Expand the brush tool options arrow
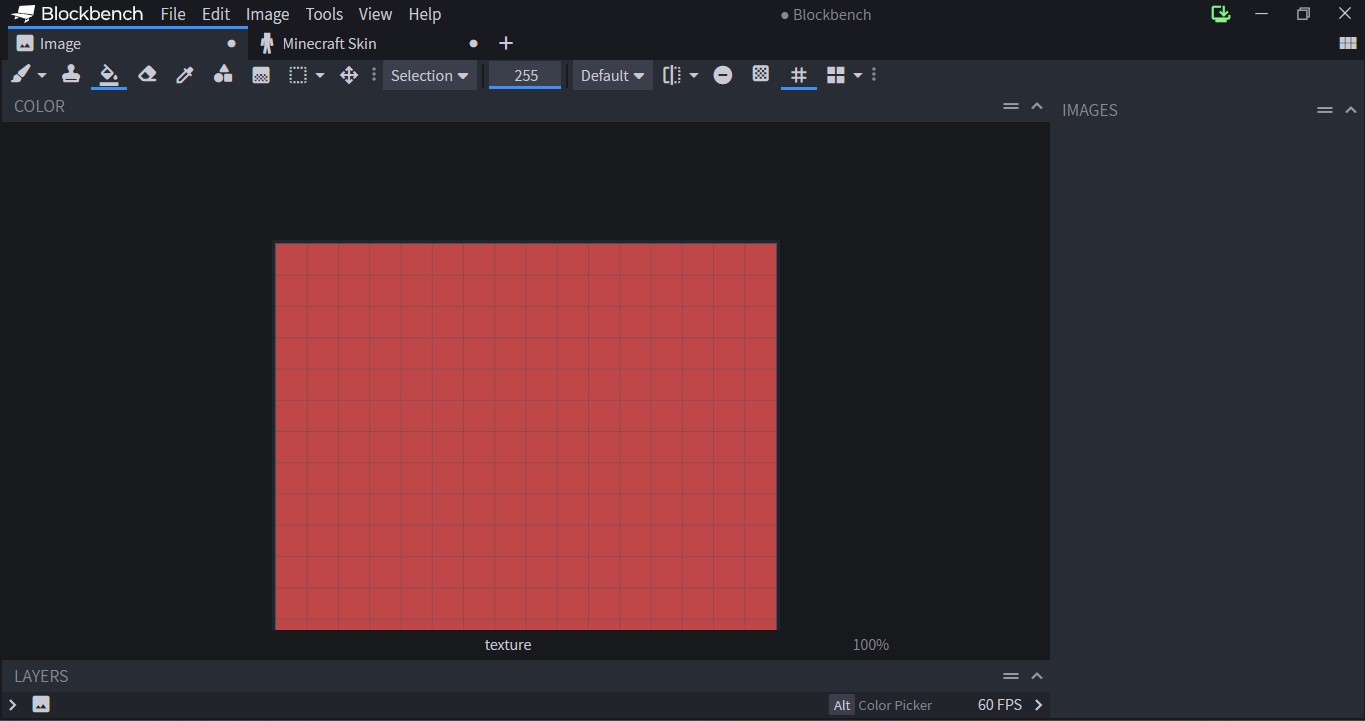 (x=41, y=75)
